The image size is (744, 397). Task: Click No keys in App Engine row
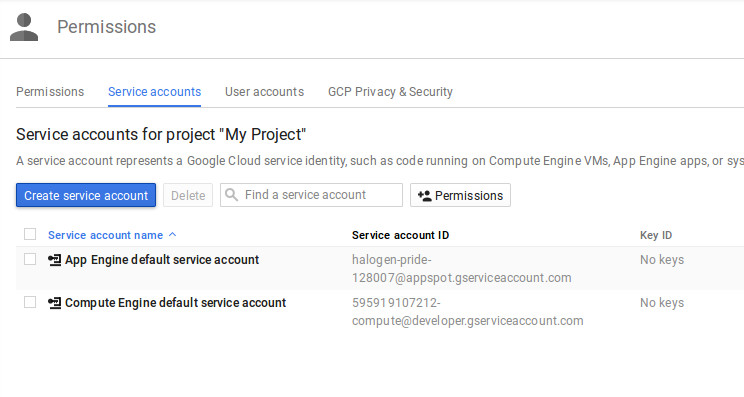coord(662,260)
